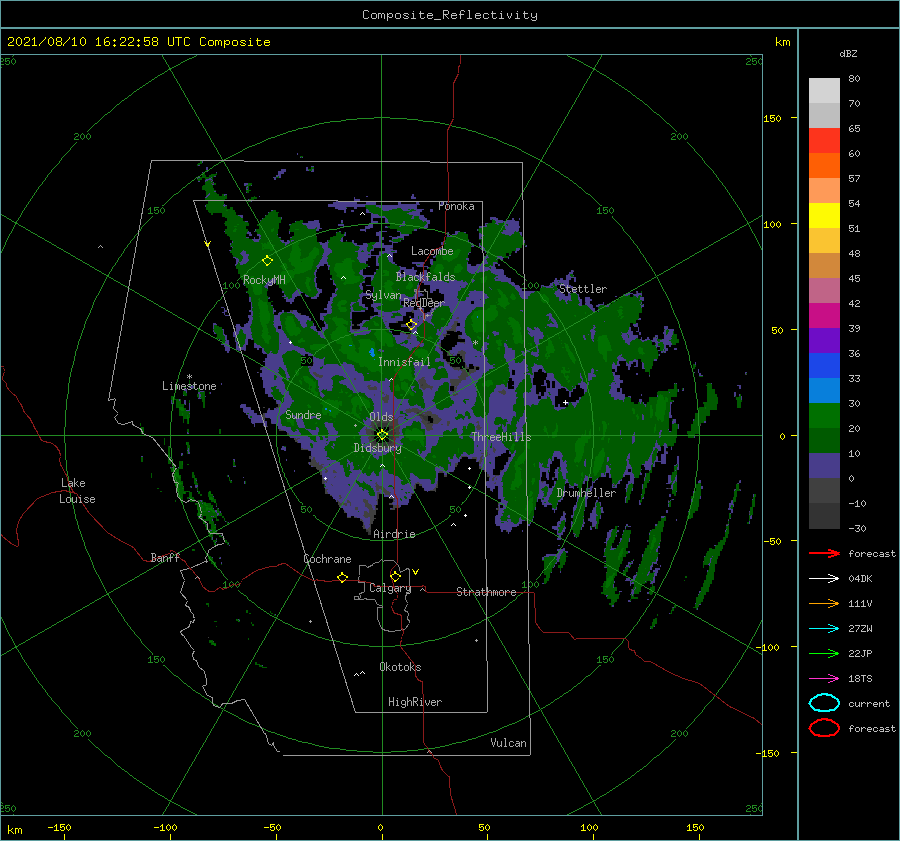Click the ThreeHills town label
Image resolution: width=900 pixels, height=841 pixels.
pos(501,437)
